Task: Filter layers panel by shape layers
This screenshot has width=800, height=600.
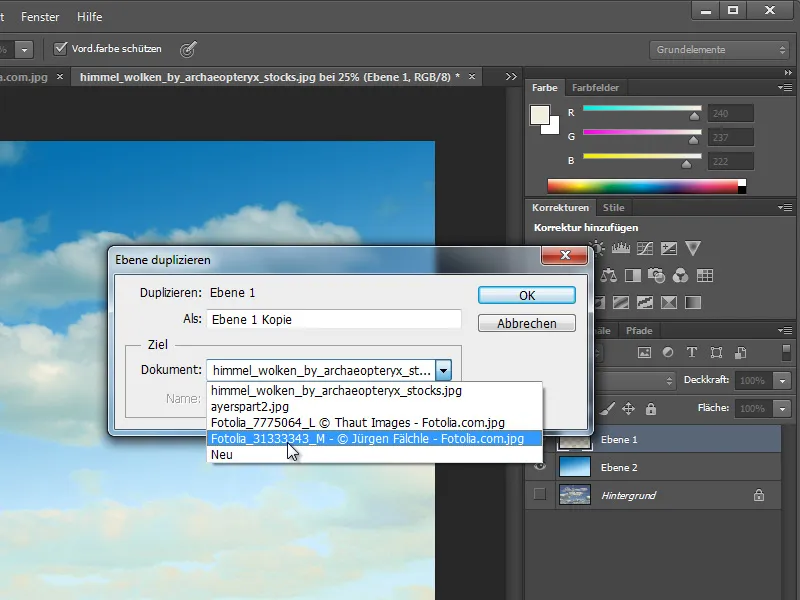Action: 716,353
